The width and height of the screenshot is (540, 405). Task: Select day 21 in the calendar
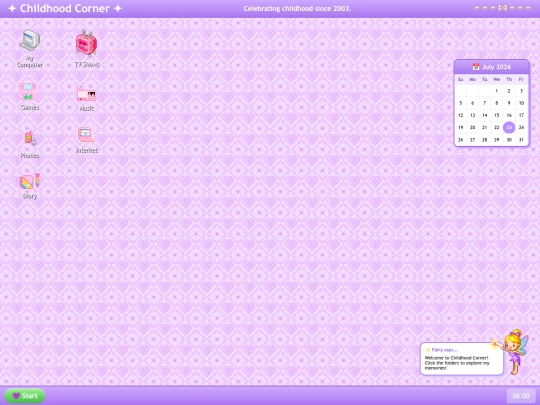pos(485,127)
